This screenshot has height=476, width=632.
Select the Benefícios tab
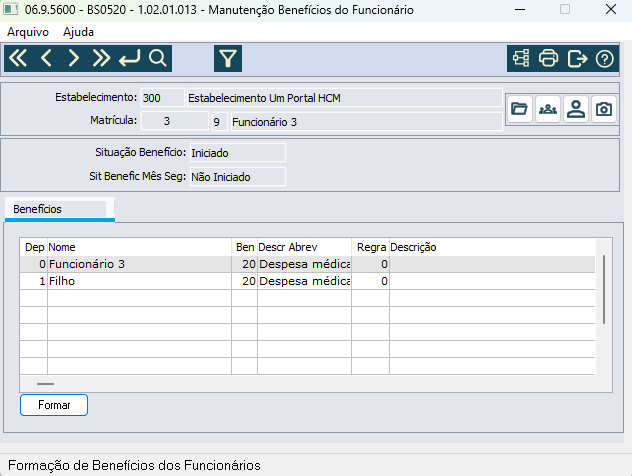coord(60,209)
